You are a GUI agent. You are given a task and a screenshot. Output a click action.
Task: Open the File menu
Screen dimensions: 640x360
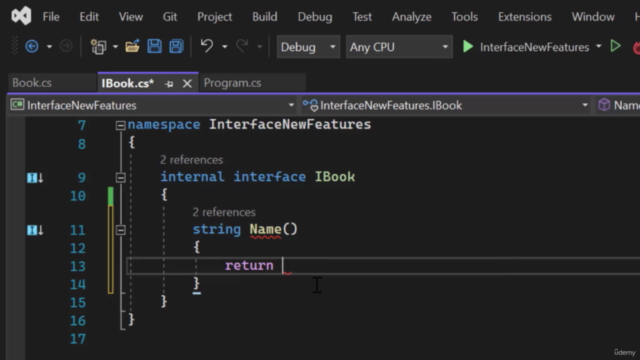tap(51, 17)
